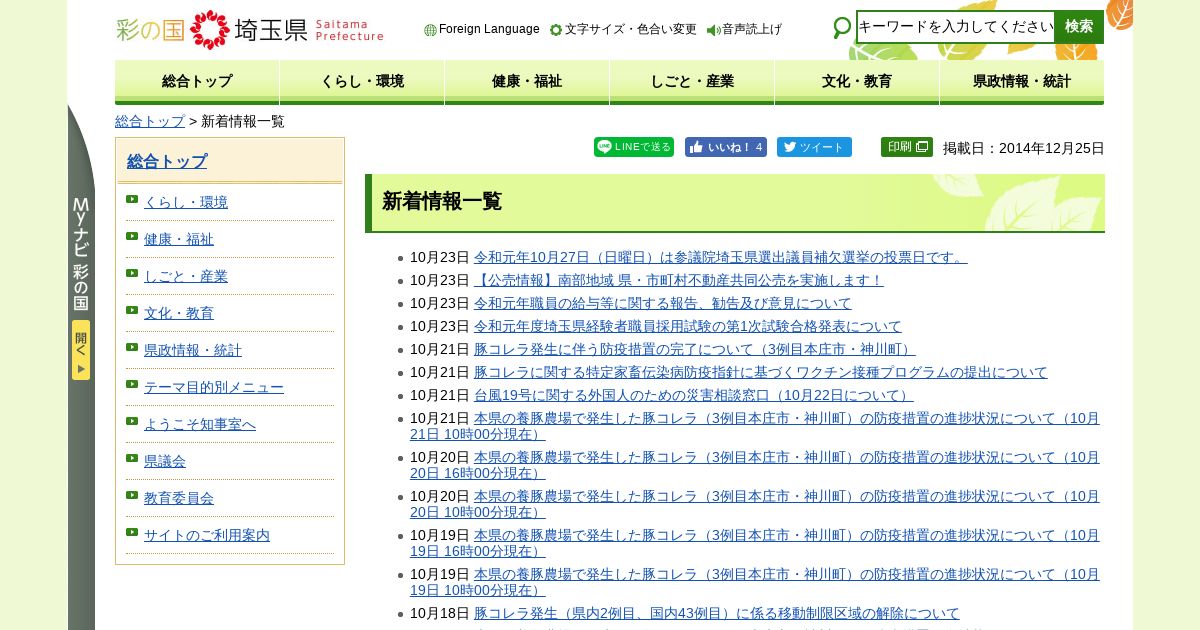Click the 印刷 print button
The height and width of the screenshot is (630, 1200).
907,147
